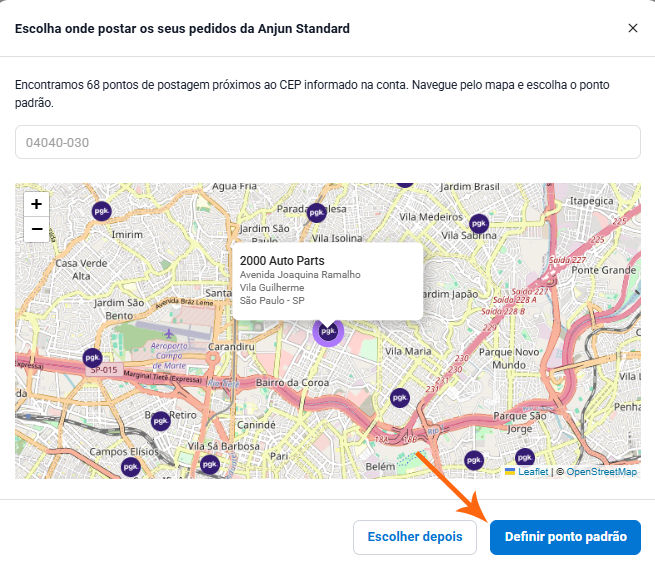Select pgk marker at map top edge
This screenshot has width=655, height=572.
404,186
